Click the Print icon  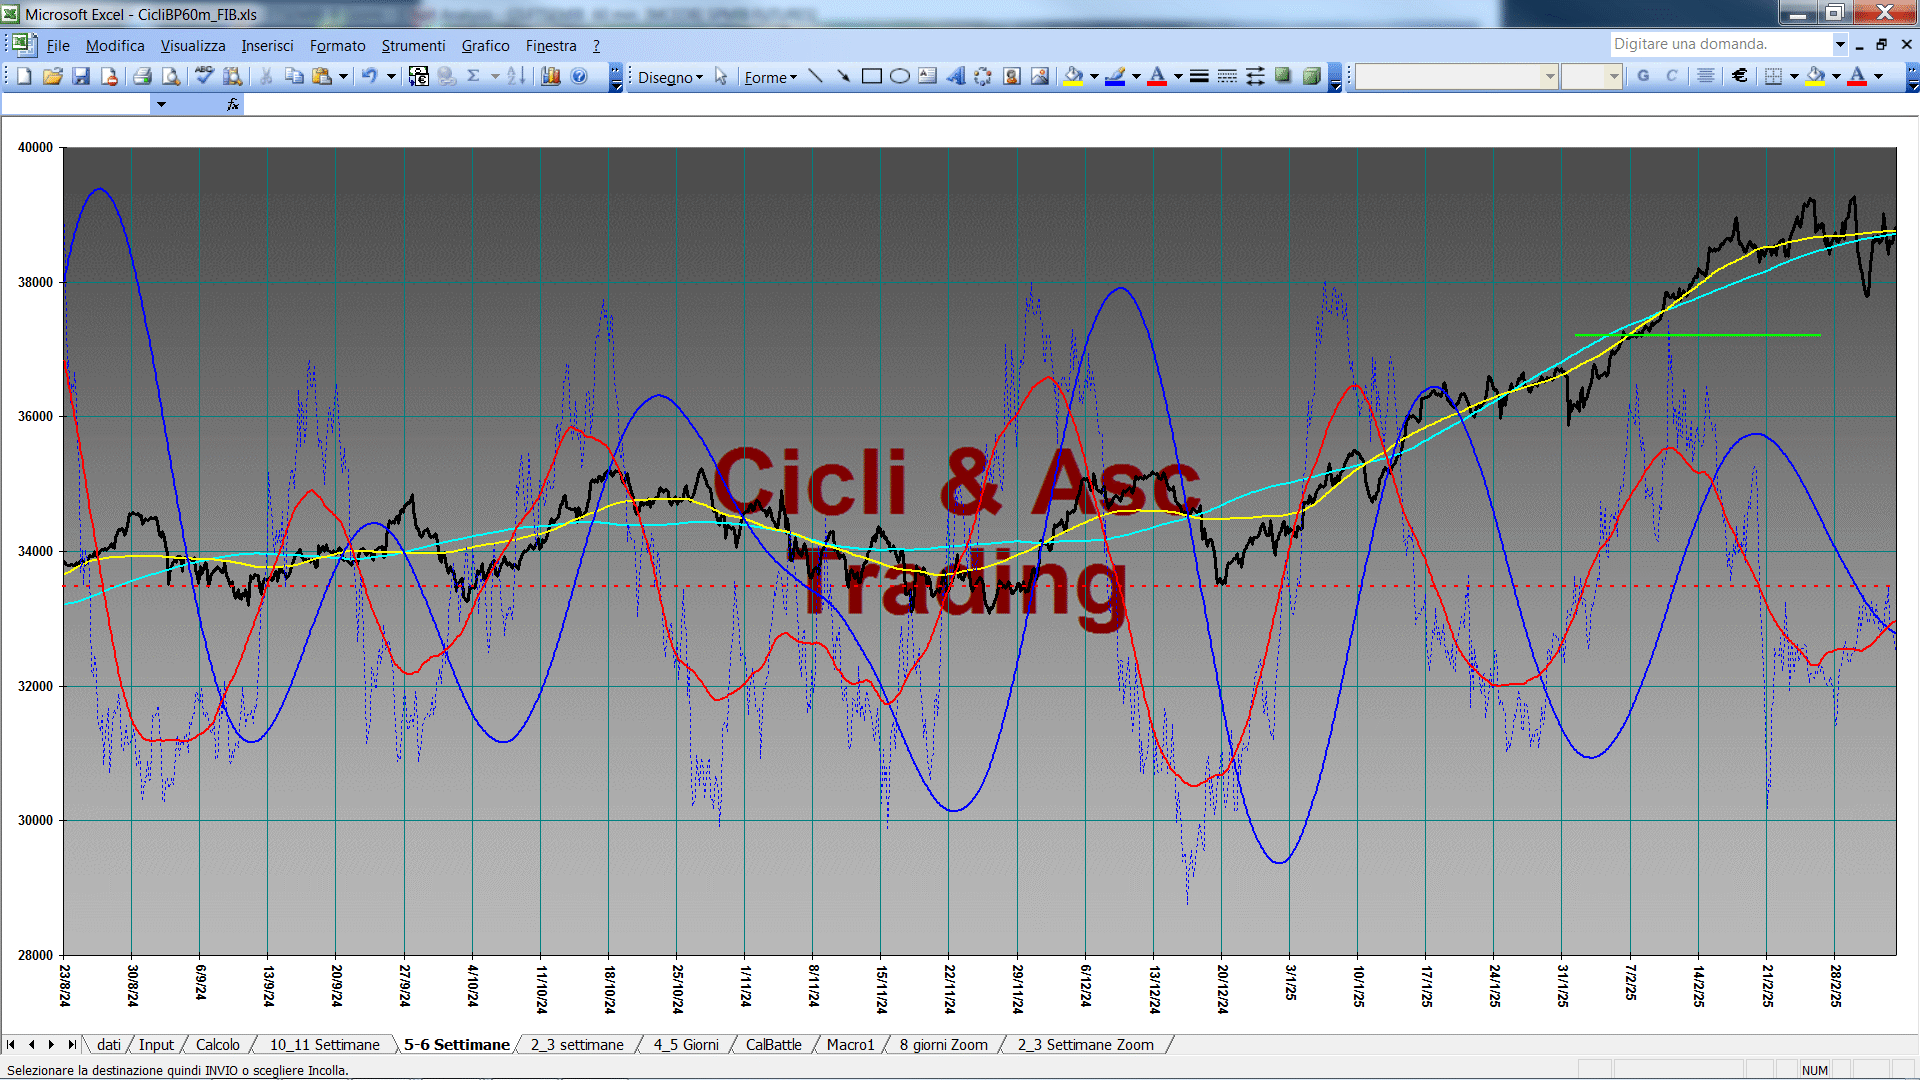pyautogui.click(x=142, y=76)
